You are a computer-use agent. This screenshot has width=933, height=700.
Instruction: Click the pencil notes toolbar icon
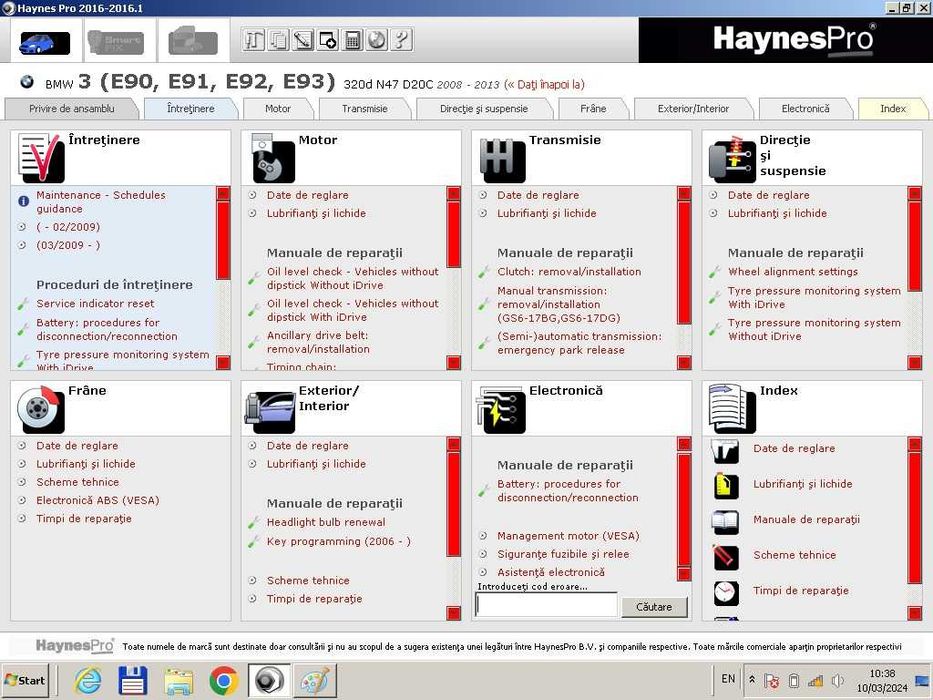(303, 40)
